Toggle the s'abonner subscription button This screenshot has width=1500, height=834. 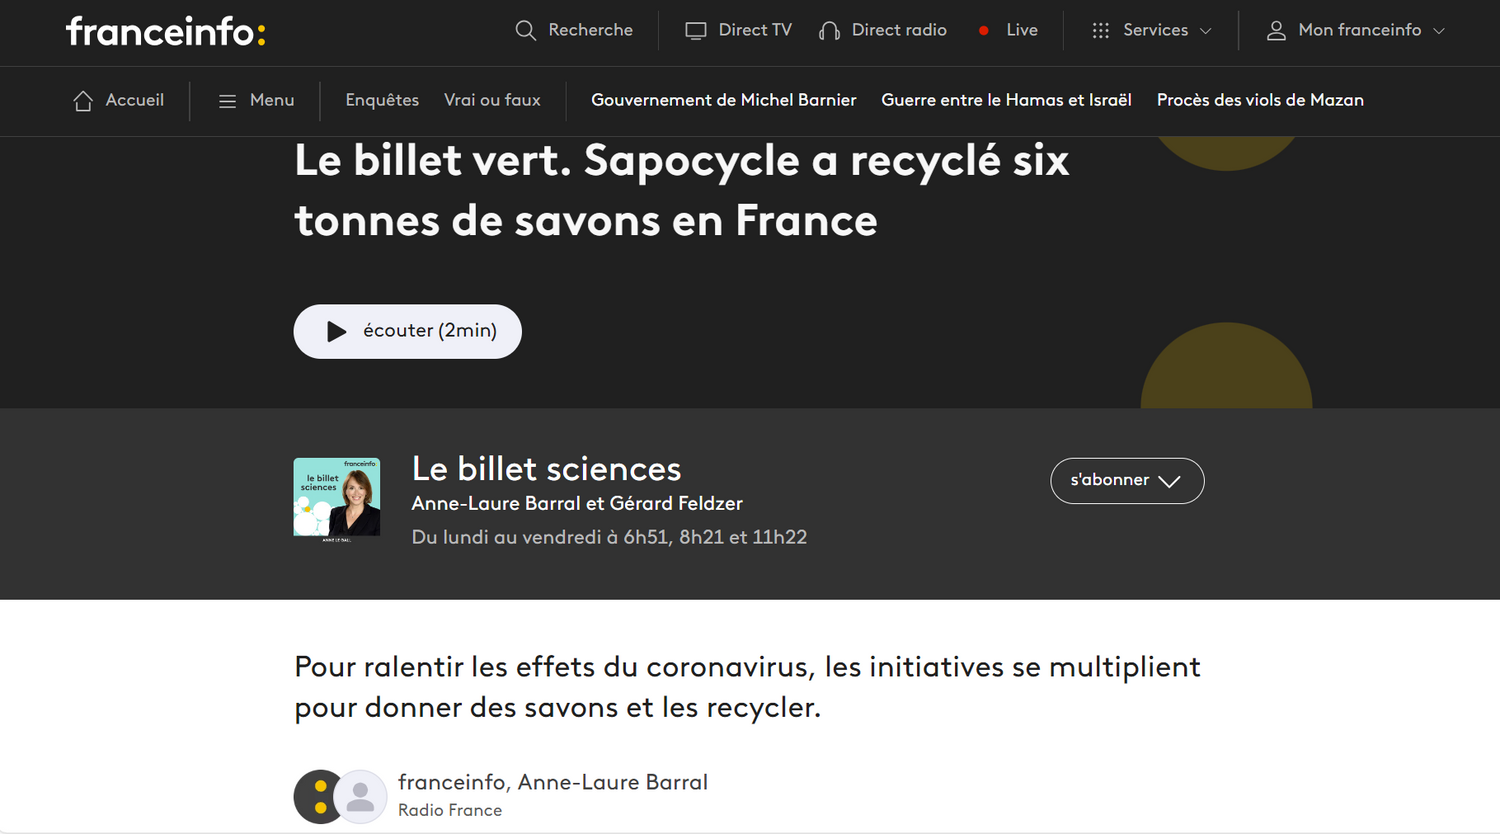(1127, 481)
